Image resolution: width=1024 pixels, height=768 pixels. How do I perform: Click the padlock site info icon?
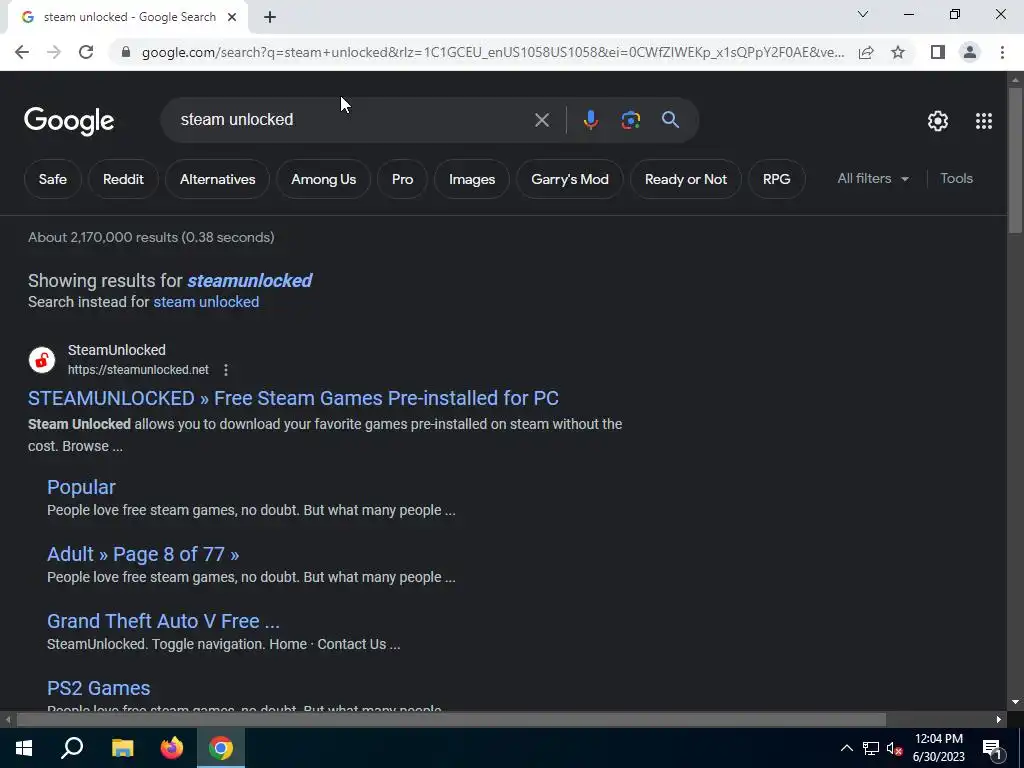point(126,52)
